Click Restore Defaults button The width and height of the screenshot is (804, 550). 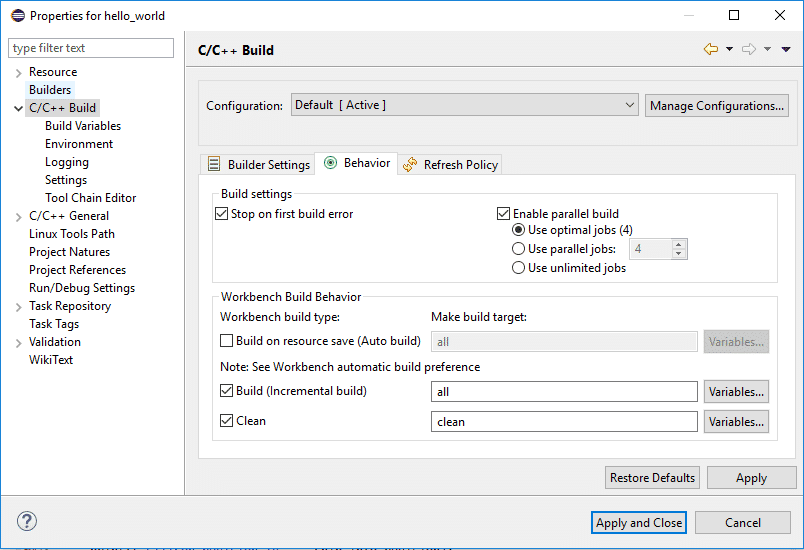point(652,478)
